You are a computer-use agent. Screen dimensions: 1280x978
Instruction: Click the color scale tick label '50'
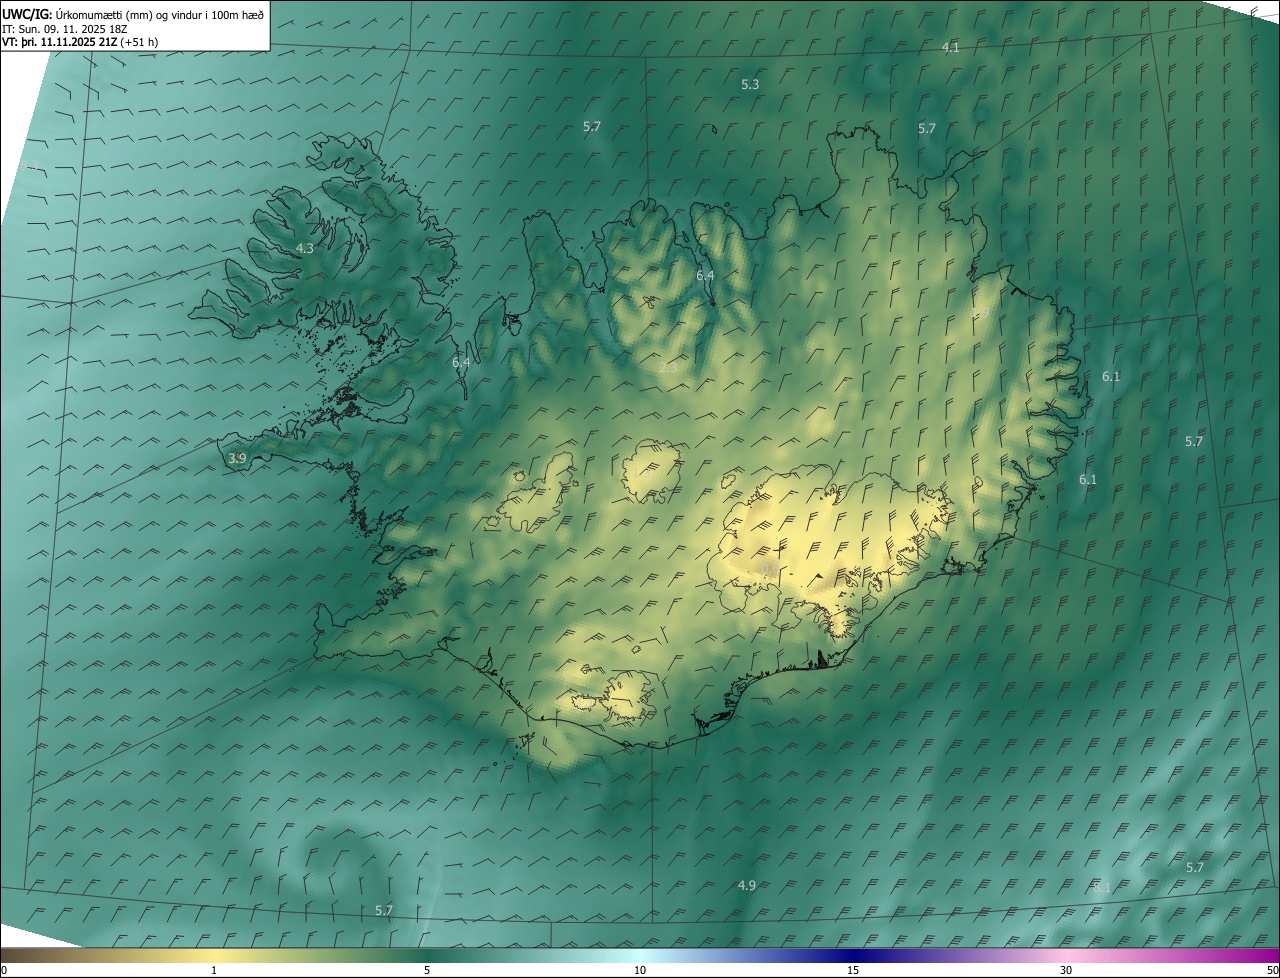coord(1272,970)
